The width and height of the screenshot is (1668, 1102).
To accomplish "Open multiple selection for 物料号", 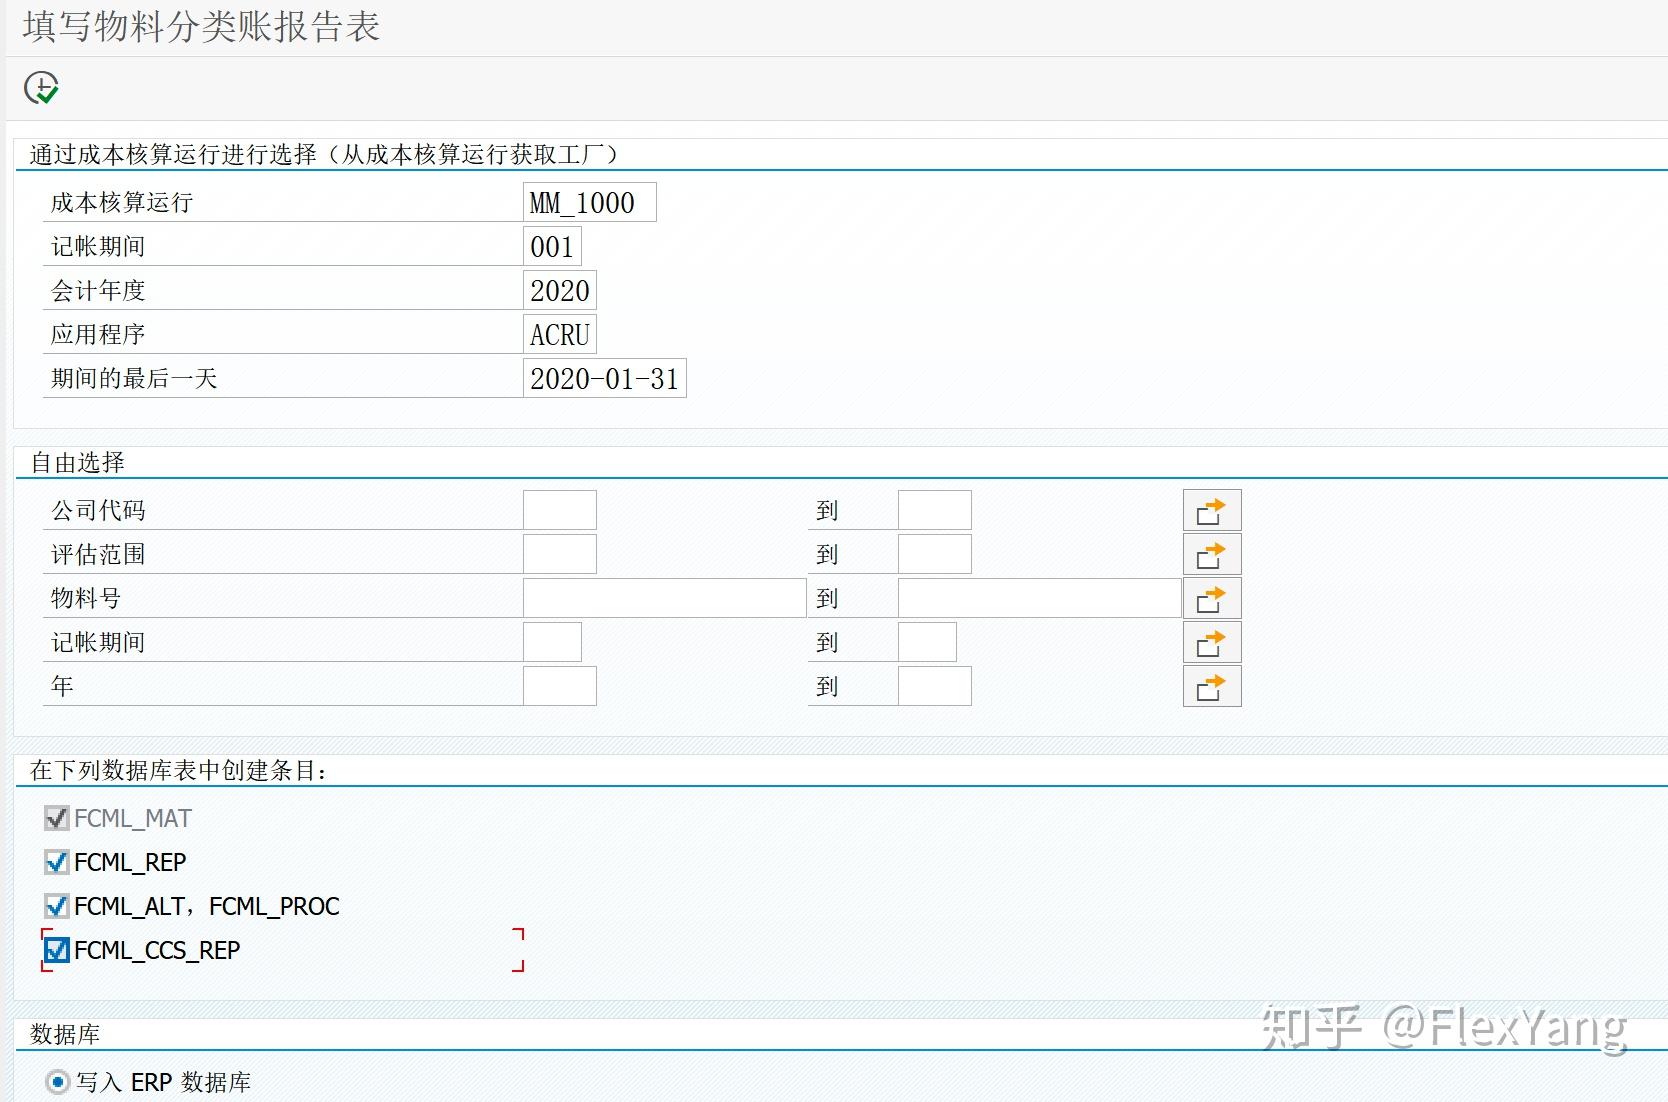I will pos(1211,597).
